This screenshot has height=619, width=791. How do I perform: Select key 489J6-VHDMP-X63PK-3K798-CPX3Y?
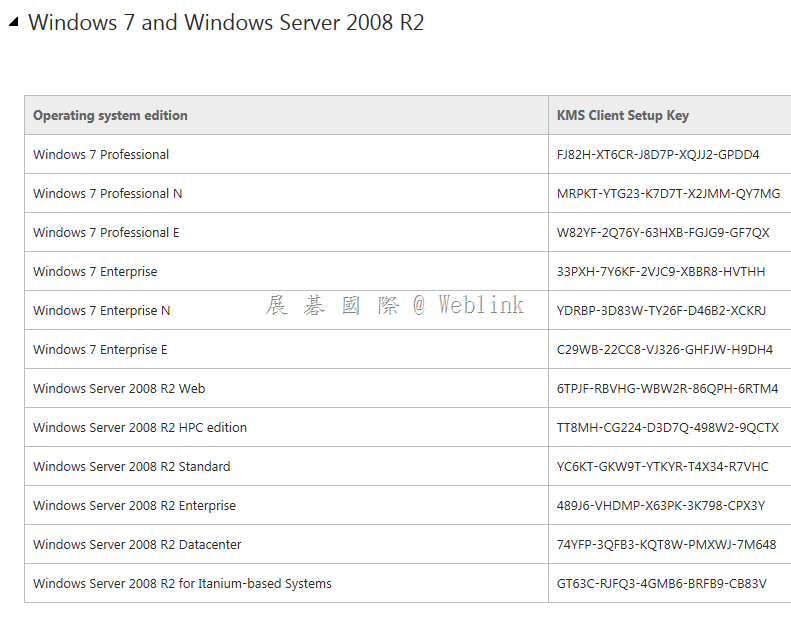click(661, 505)
